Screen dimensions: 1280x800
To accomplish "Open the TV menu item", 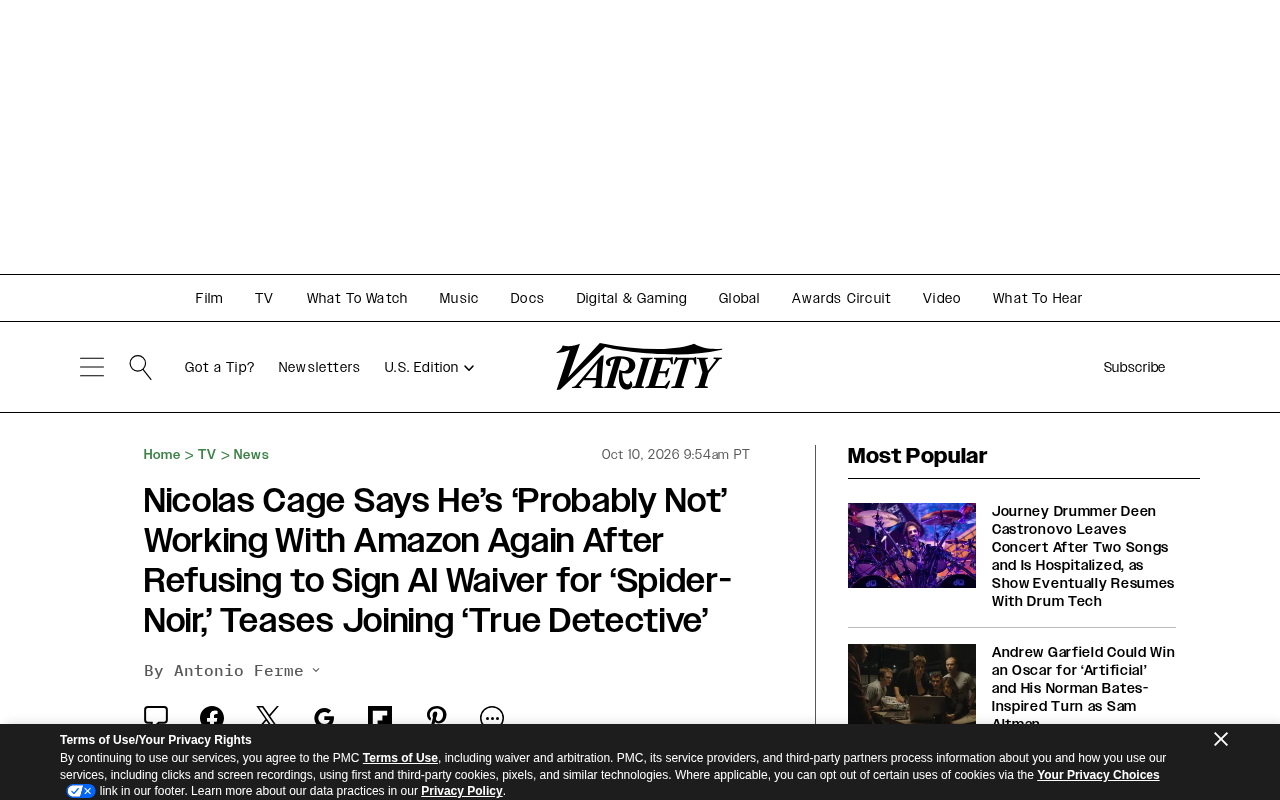I will (x=264, y=298).
